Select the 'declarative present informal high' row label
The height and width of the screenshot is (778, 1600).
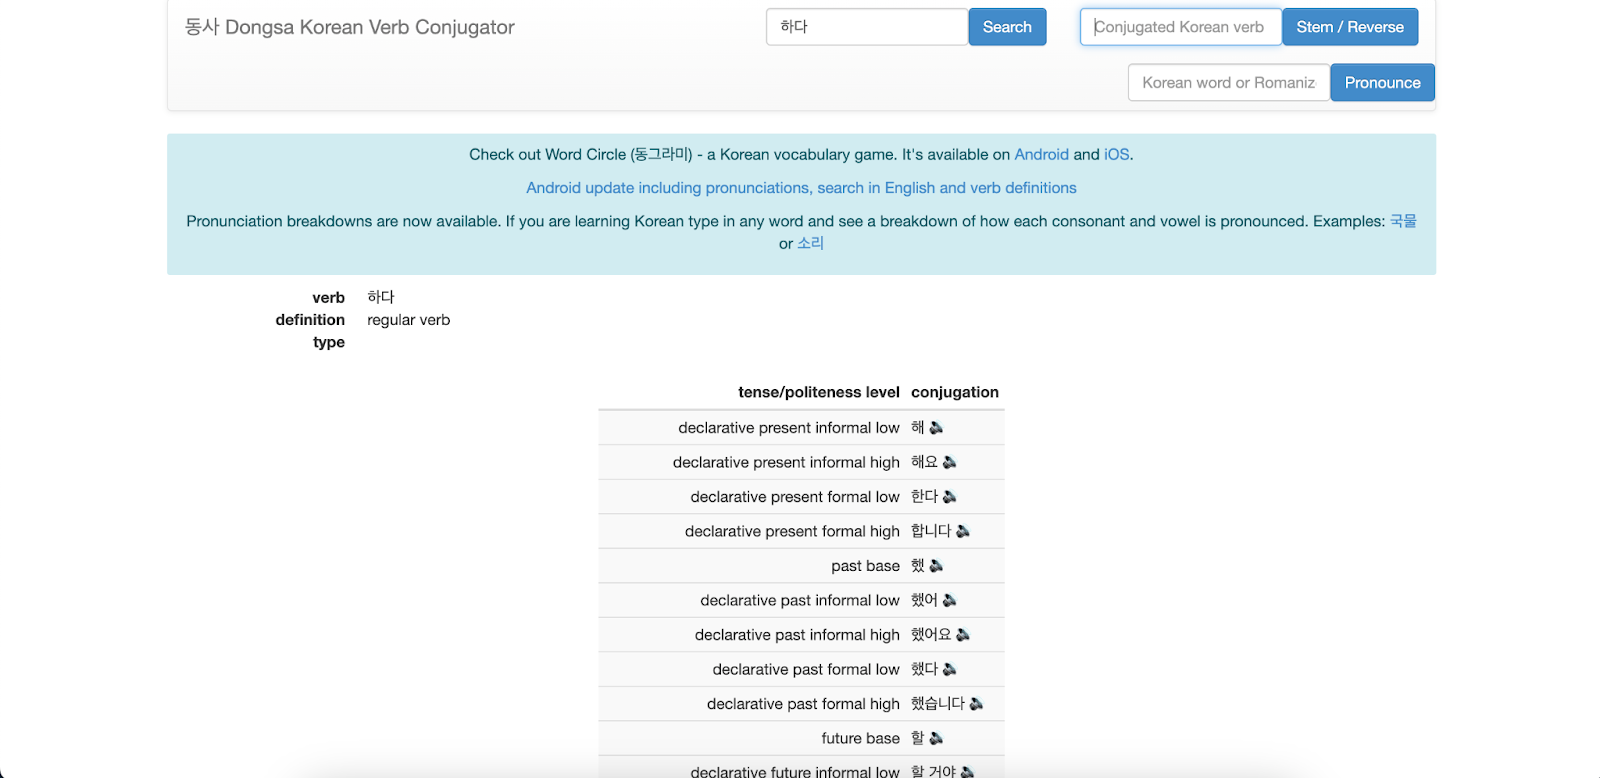tap(786, 462)
